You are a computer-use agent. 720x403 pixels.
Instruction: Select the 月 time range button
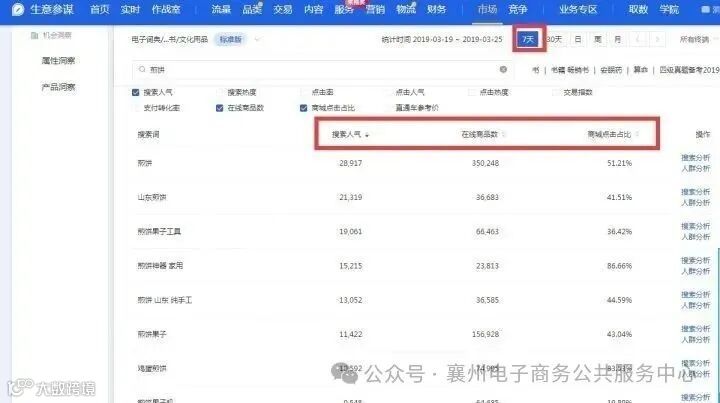click(618, 39)
